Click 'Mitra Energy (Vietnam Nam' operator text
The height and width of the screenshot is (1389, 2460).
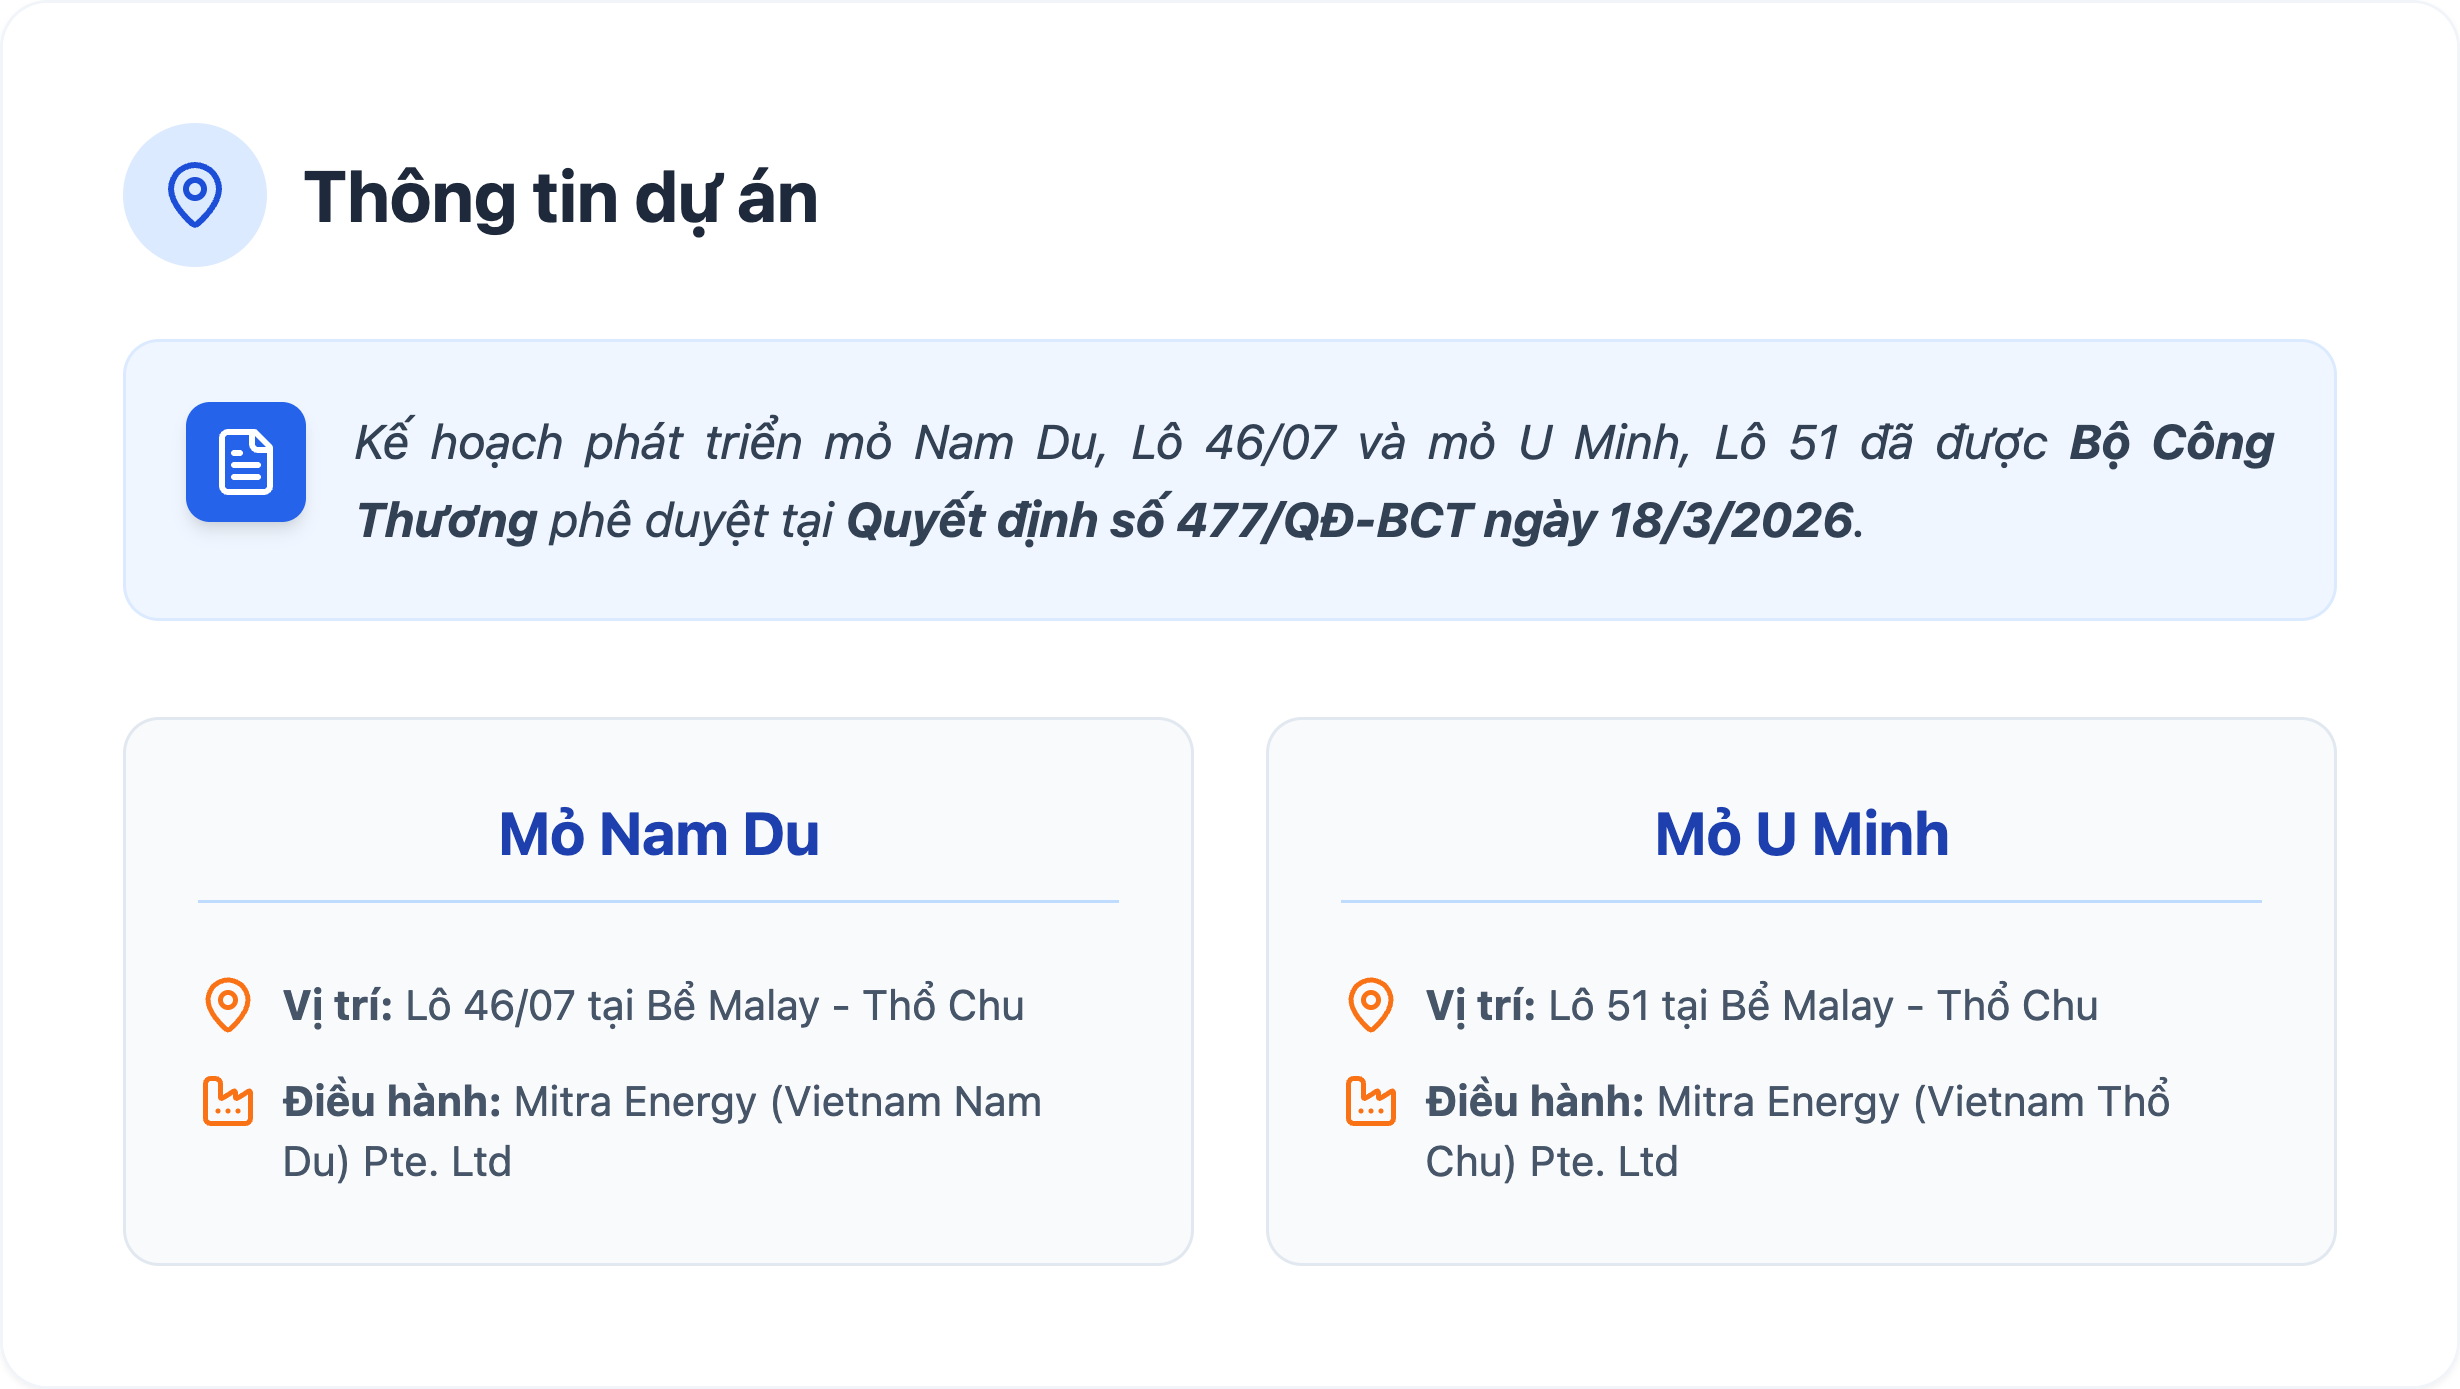[x=778, y=1102]
